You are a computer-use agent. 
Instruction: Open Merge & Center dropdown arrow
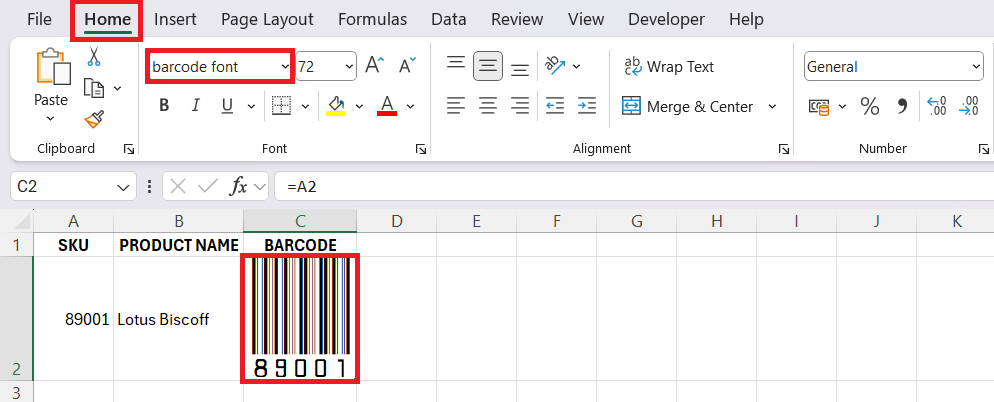click(772, 107)
